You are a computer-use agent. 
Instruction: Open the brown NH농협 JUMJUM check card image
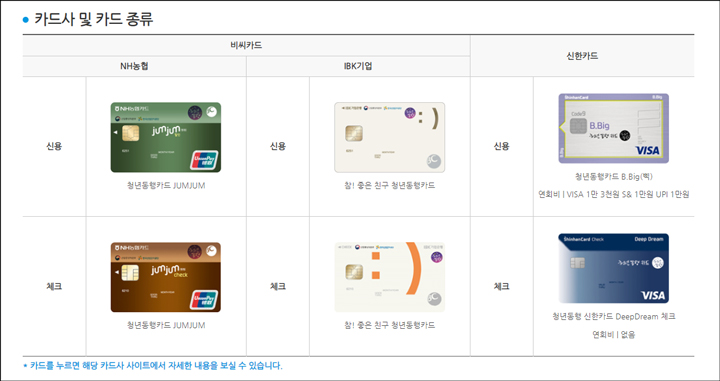(166, 277)
